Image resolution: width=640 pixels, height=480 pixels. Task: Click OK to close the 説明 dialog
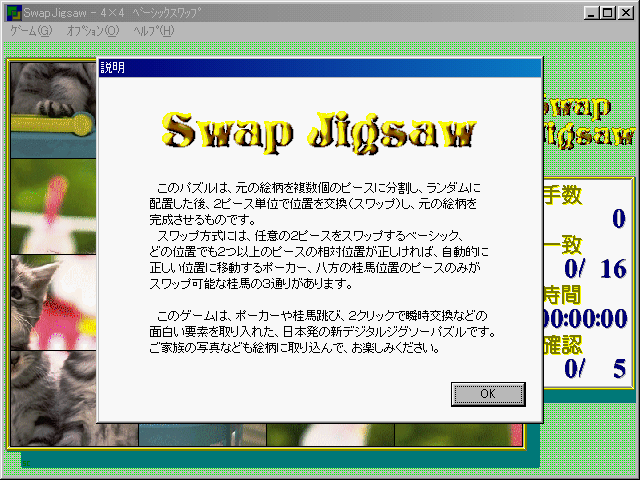488,394
